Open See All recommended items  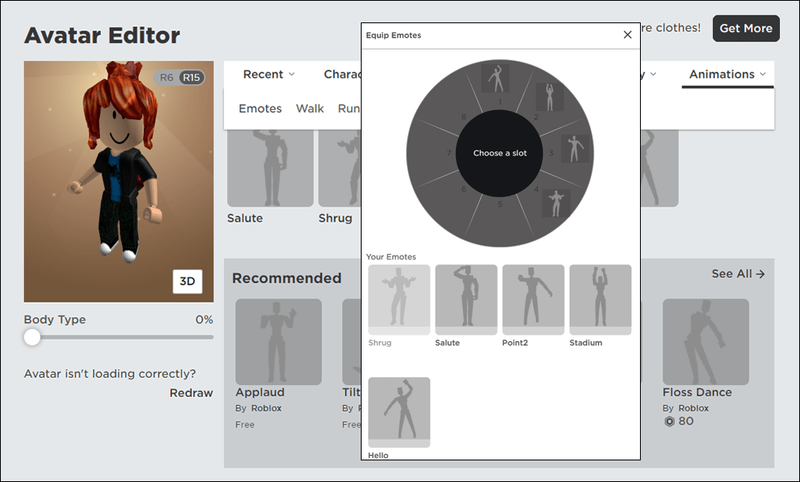738,274
